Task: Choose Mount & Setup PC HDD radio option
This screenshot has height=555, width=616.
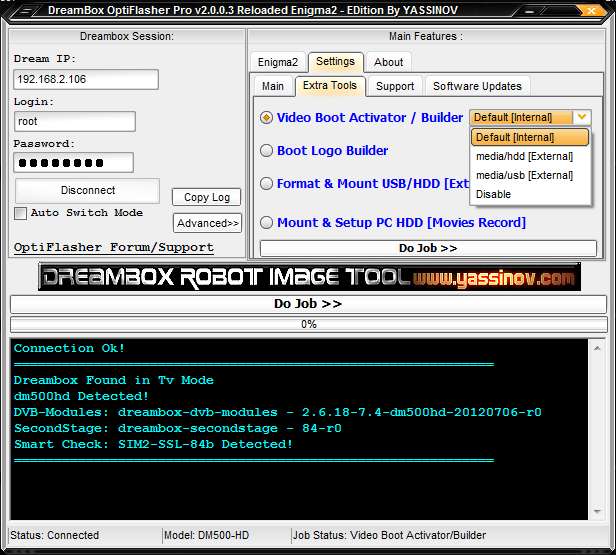Action: [x=266, y=222]
